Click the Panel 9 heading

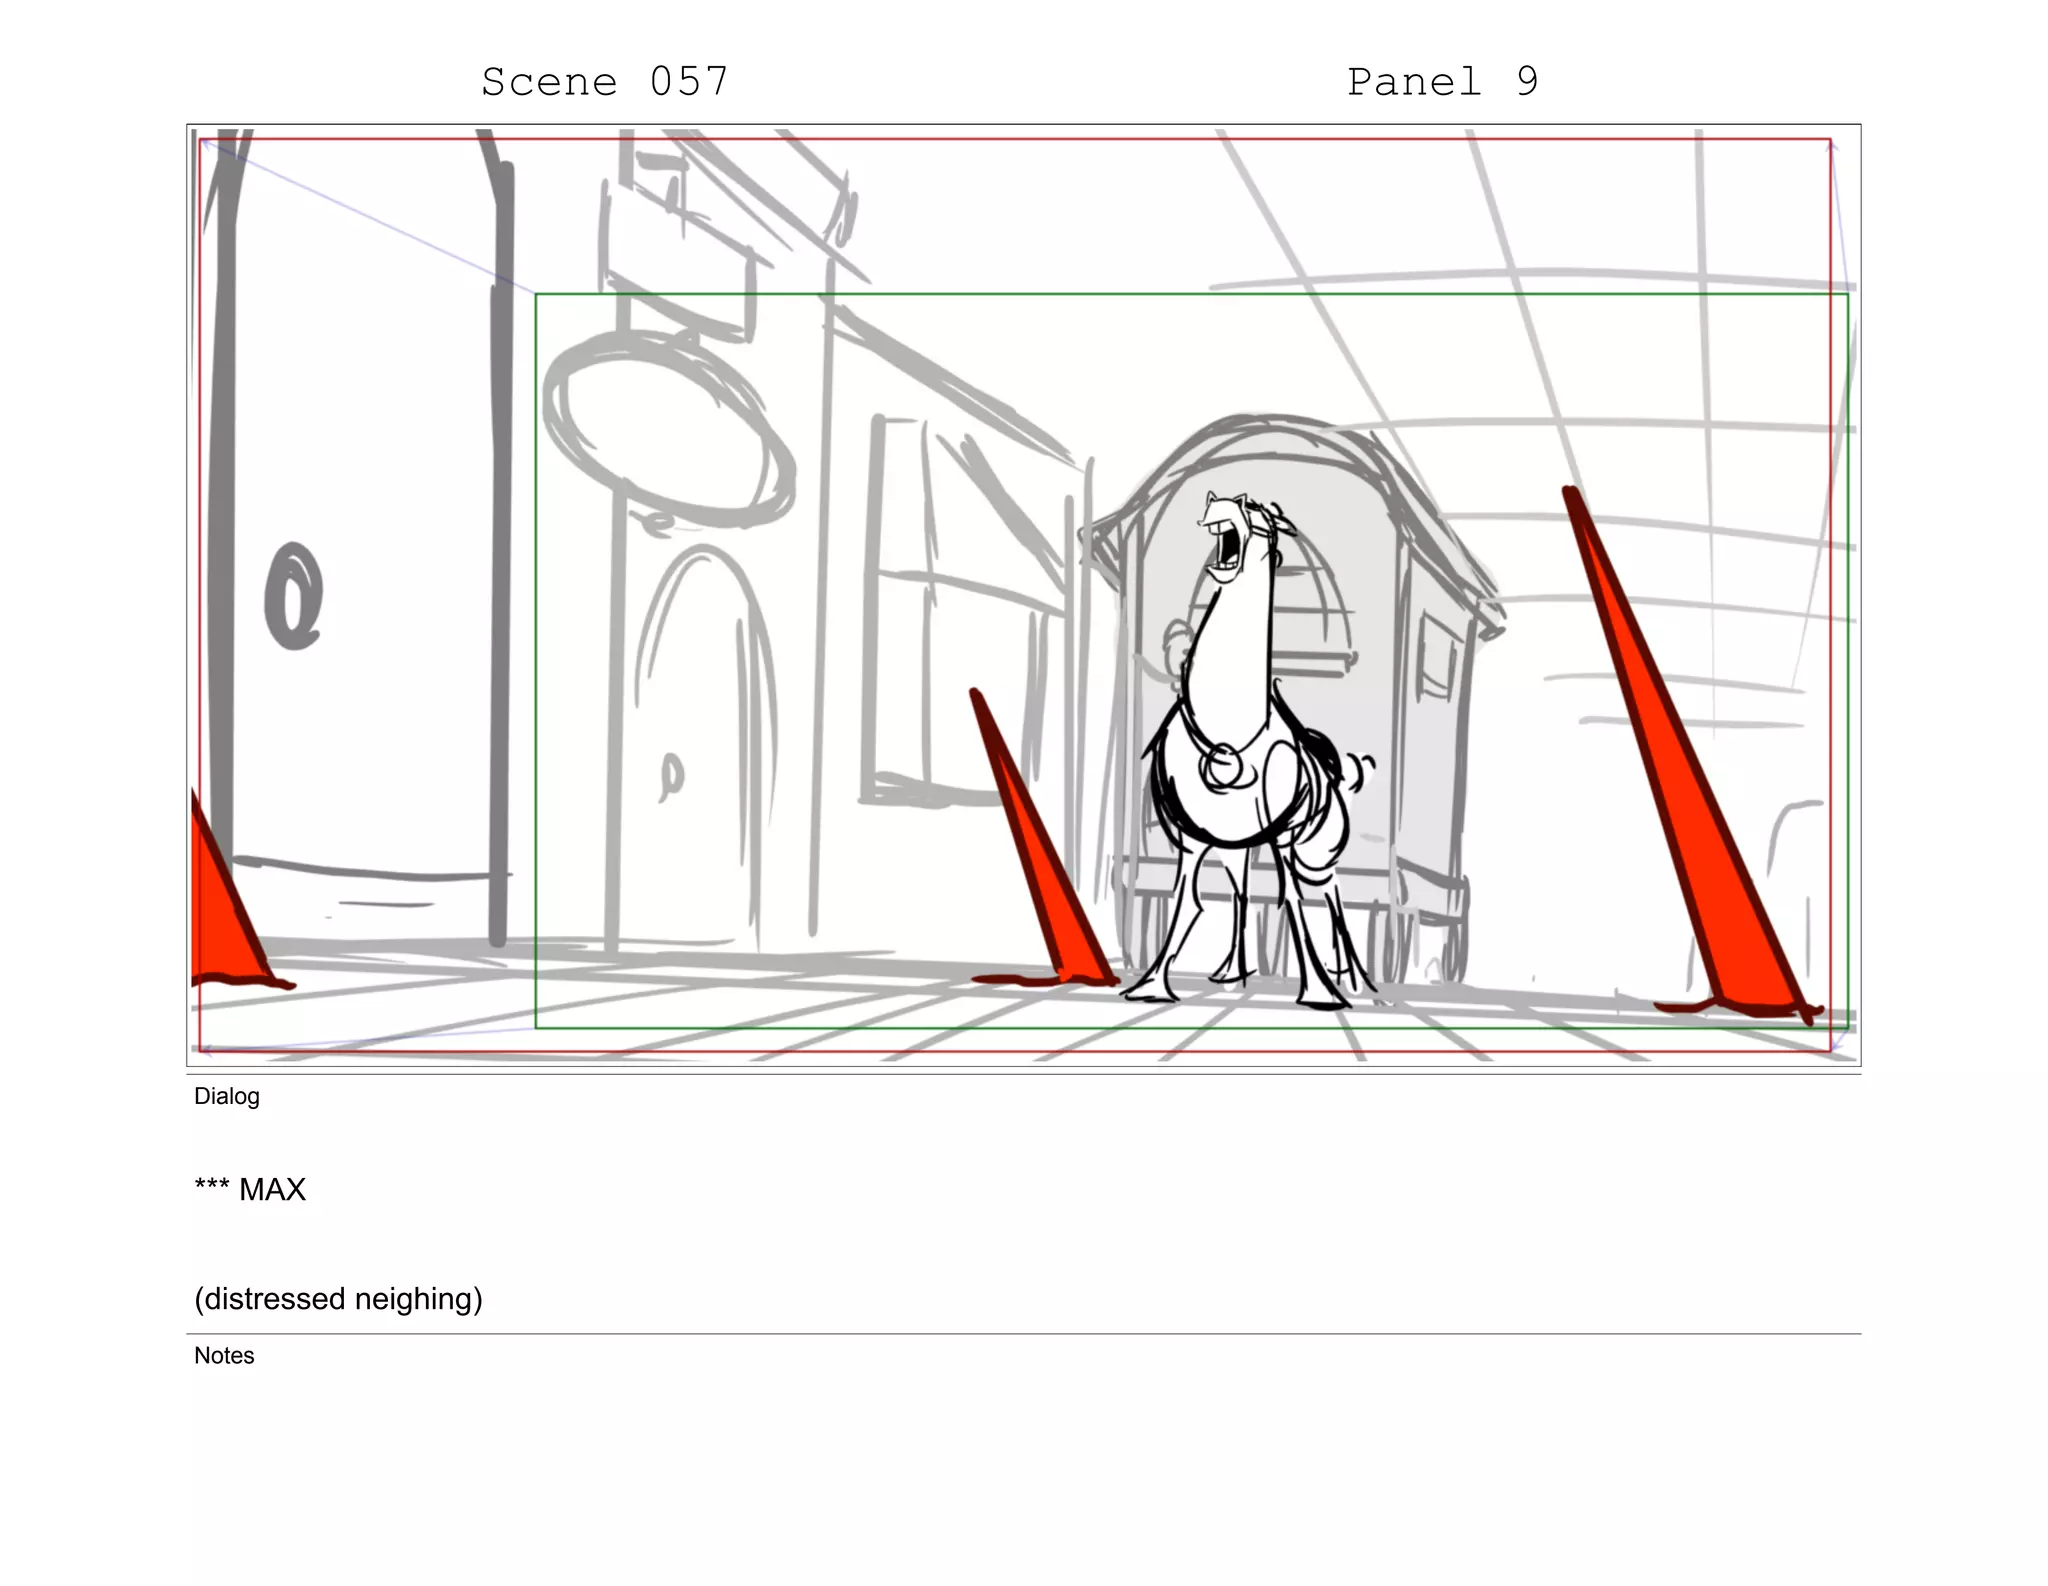point(1441,82)
